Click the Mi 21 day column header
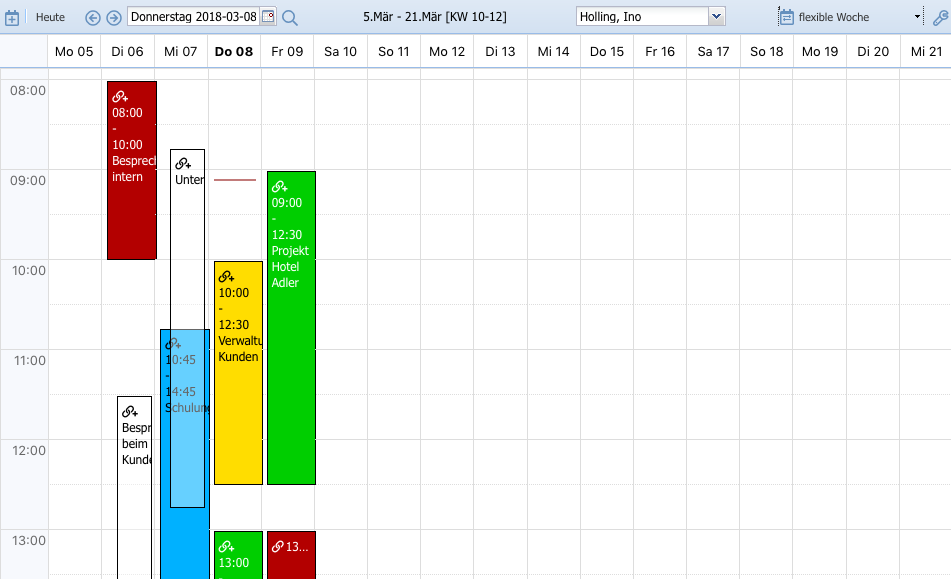 925,51
